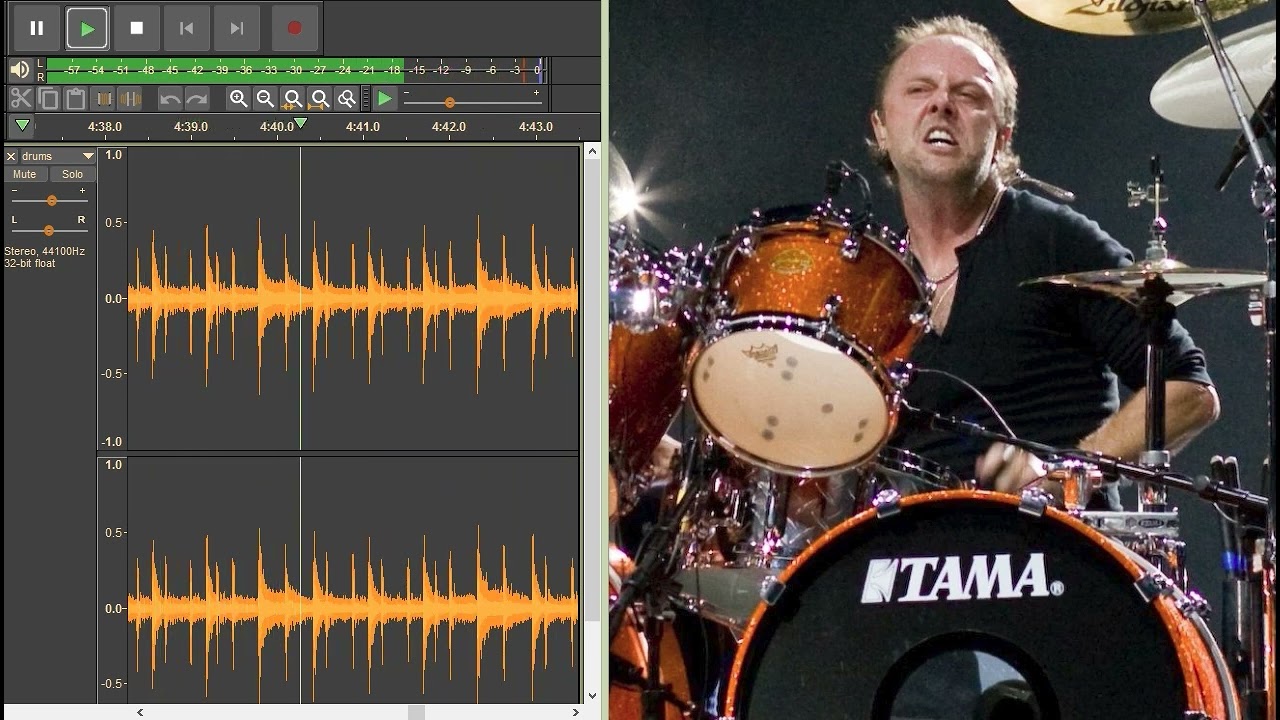This screenshot has height=720, width=1280.
Task: Click the vertical scrollbar down arrow
Action: [592, 696]
